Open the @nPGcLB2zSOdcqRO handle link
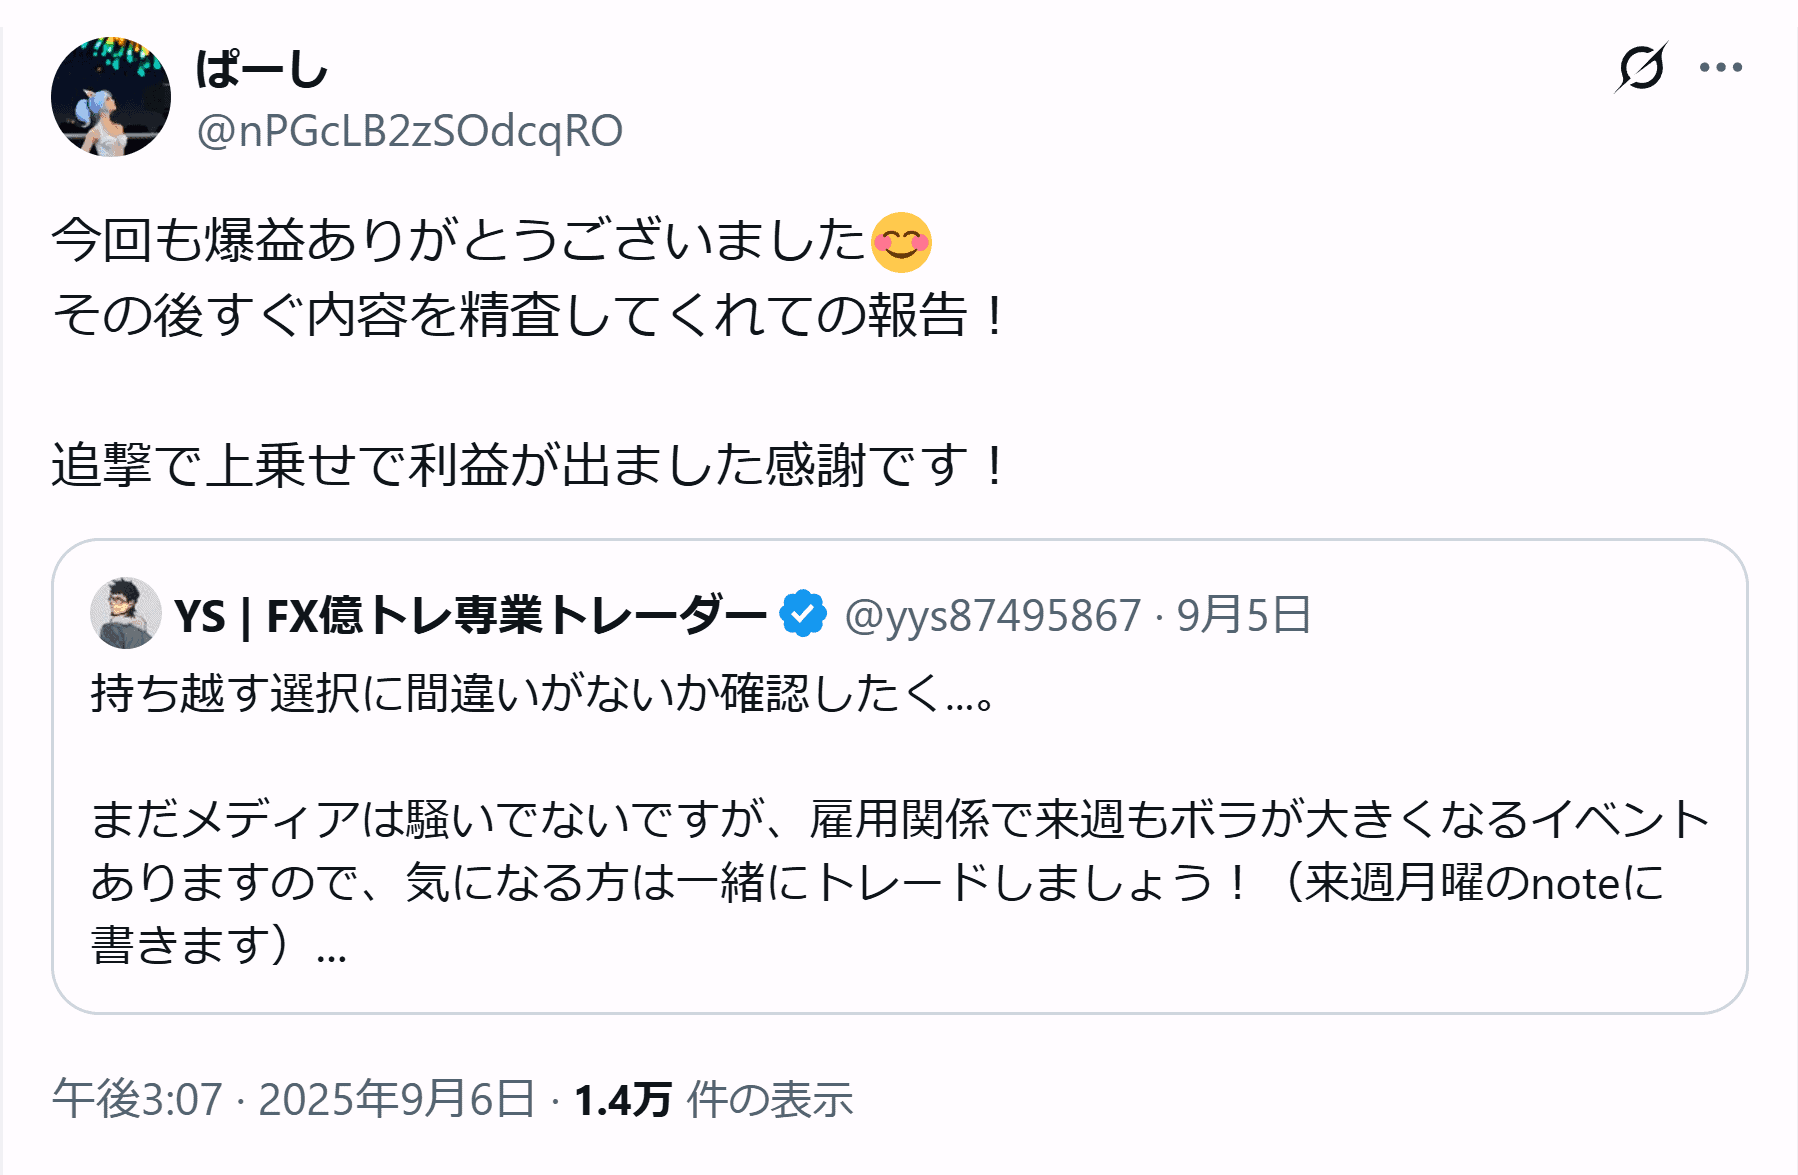Screen dimensions: 1798x1175 pos(410,131)
